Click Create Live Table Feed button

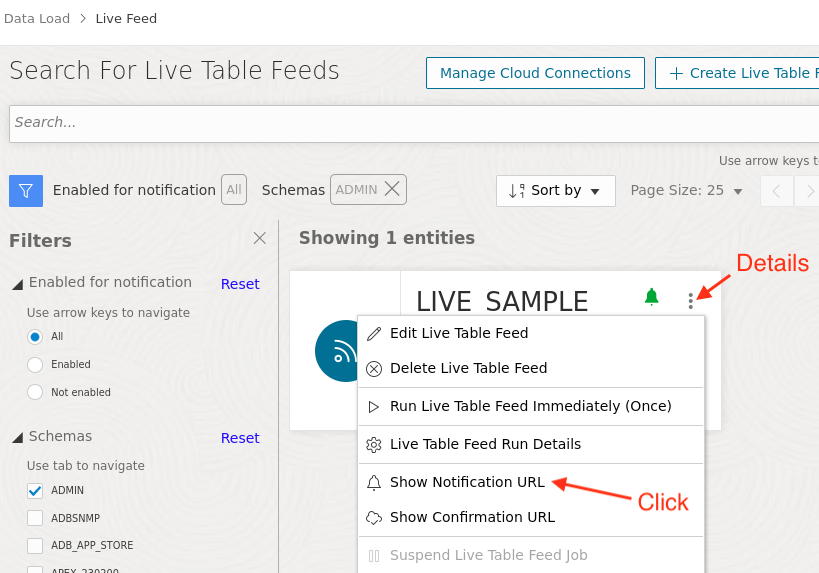[x=737, y=73]
